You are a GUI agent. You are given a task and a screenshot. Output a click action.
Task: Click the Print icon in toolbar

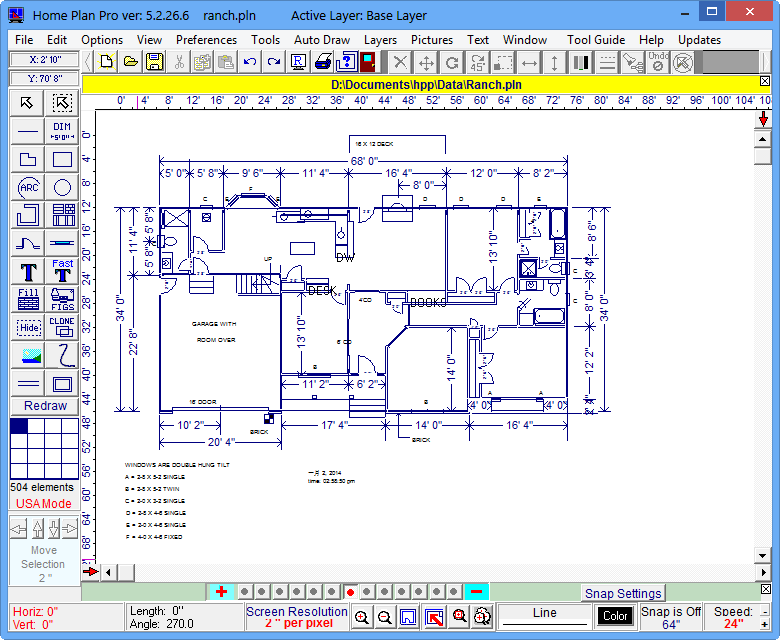323,62
